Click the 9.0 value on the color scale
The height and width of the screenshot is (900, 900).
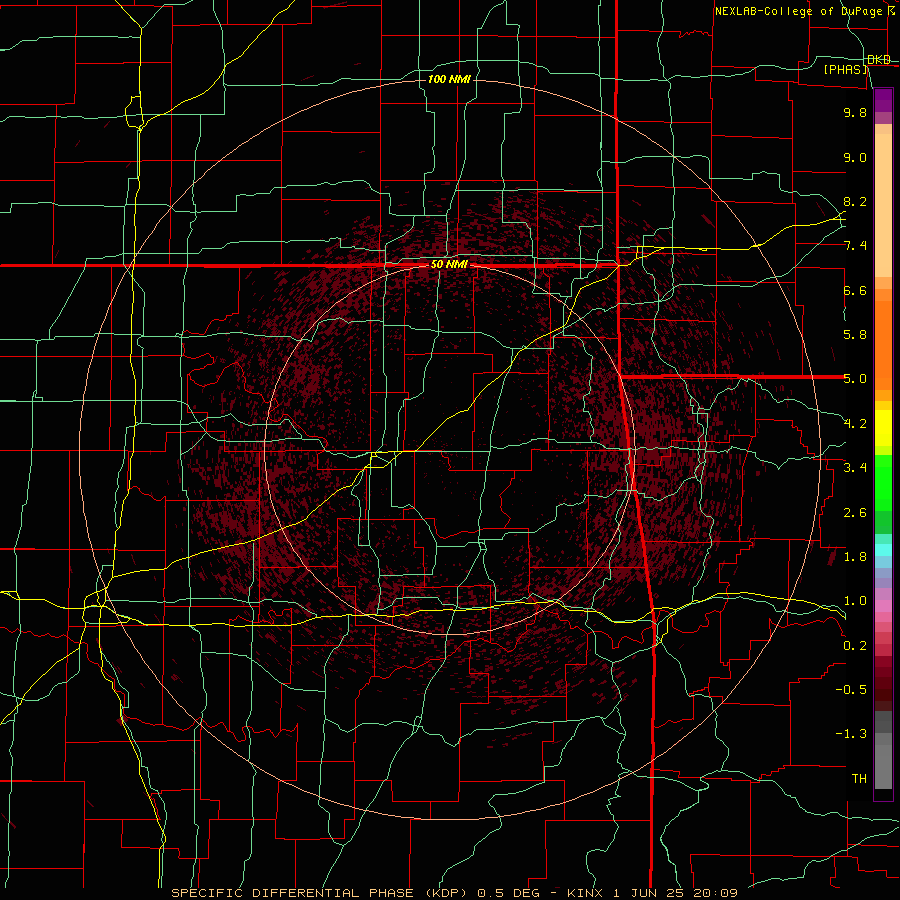pos(855,157)
